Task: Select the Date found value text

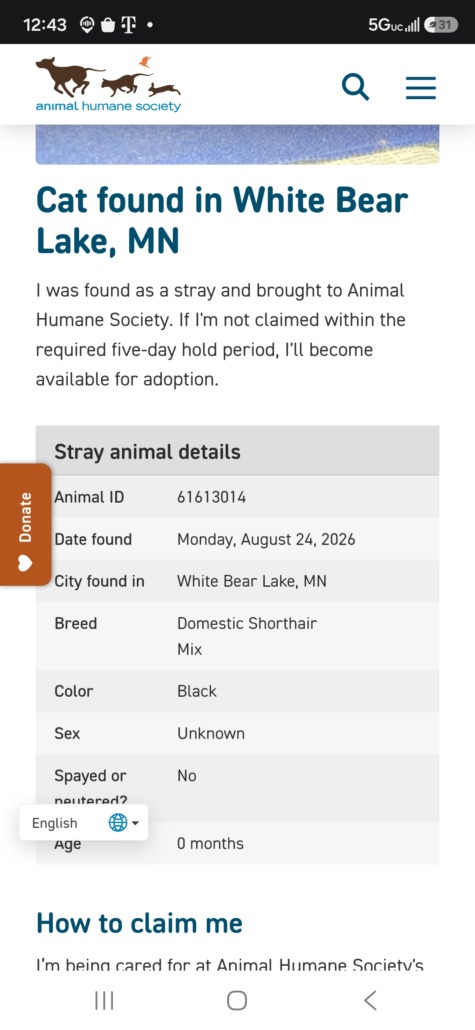Action: [266, 539]
